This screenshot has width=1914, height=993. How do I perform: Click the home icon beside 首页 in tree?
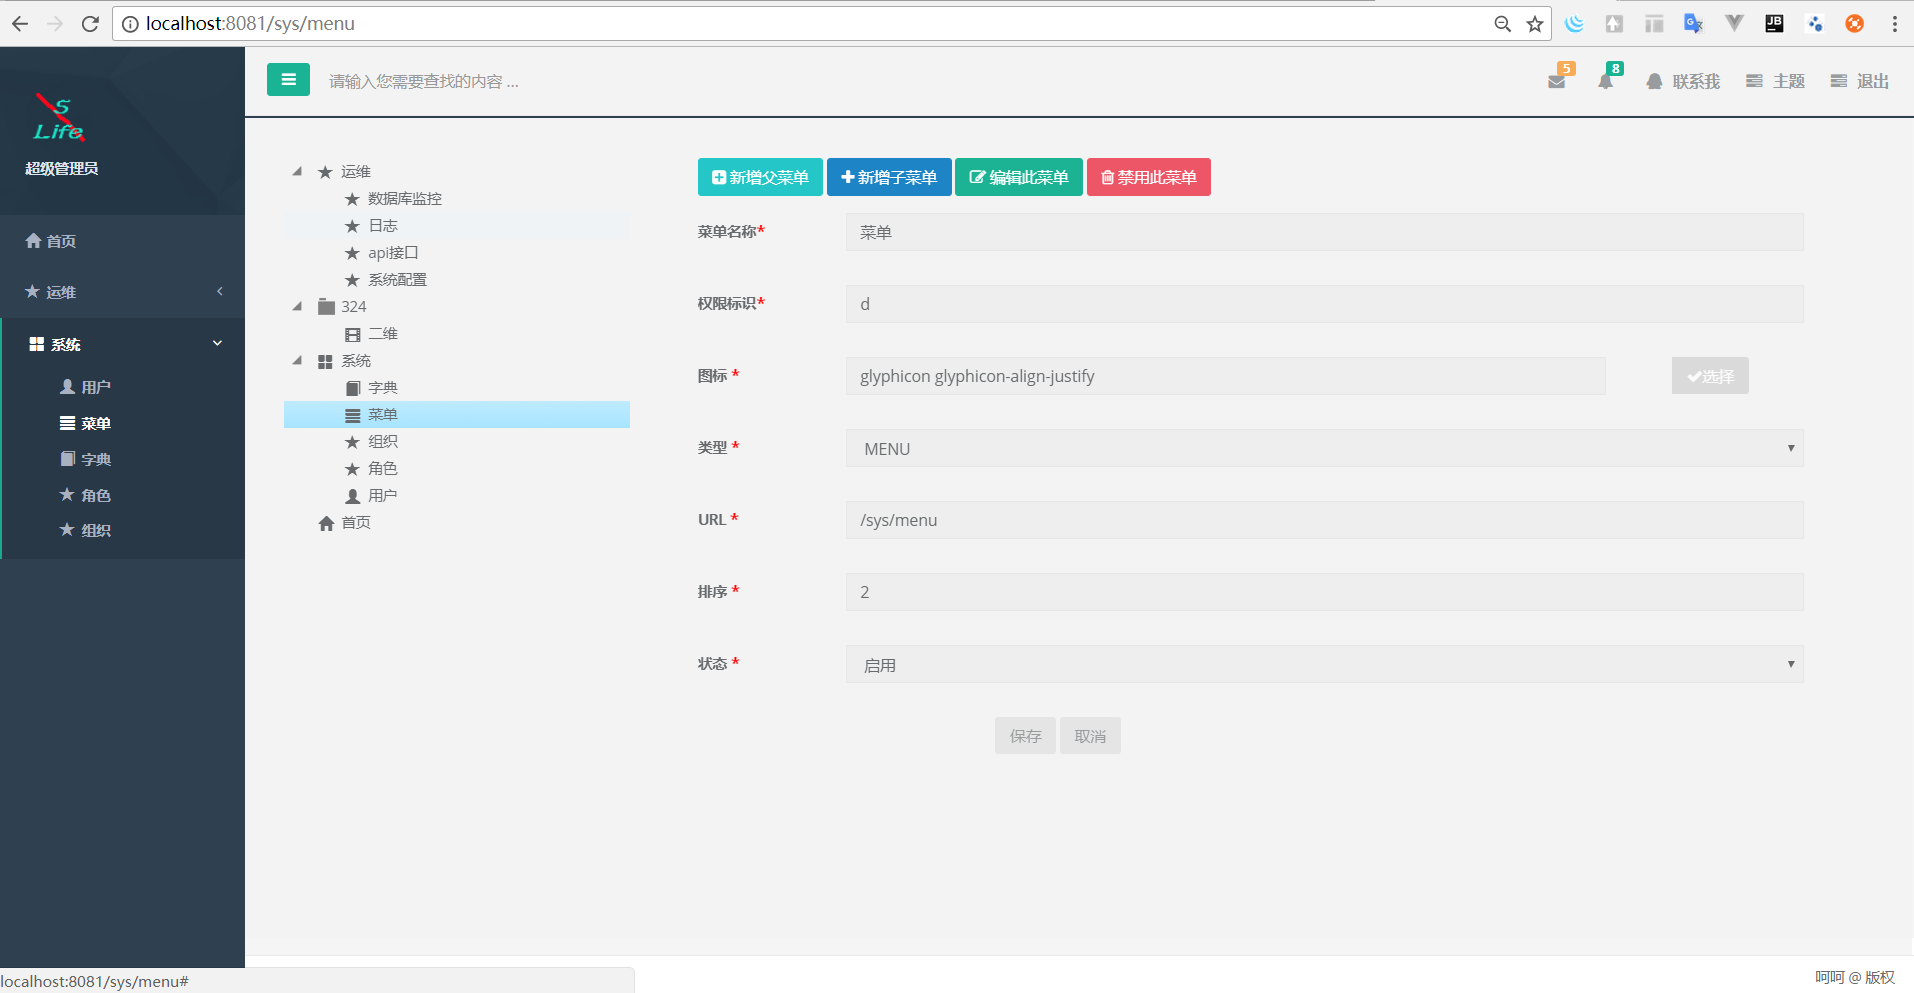326,523
